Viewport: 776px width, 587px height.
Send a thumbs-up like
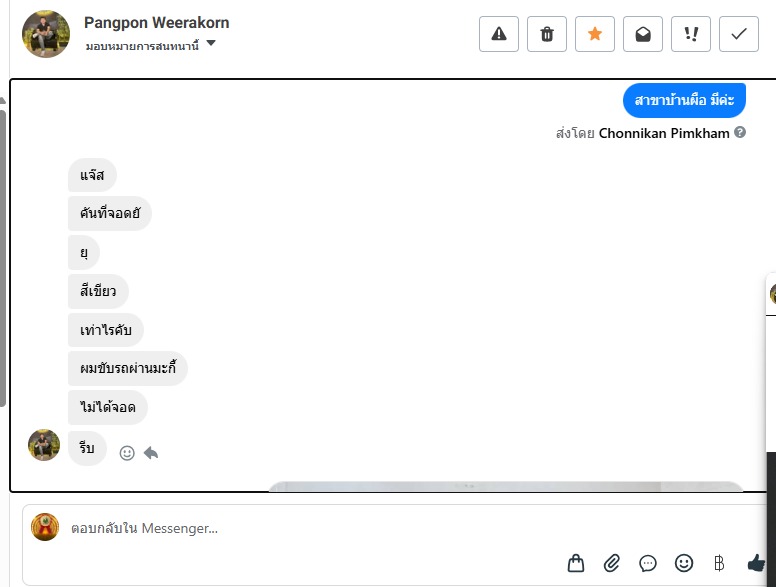[x=756, y=563]
